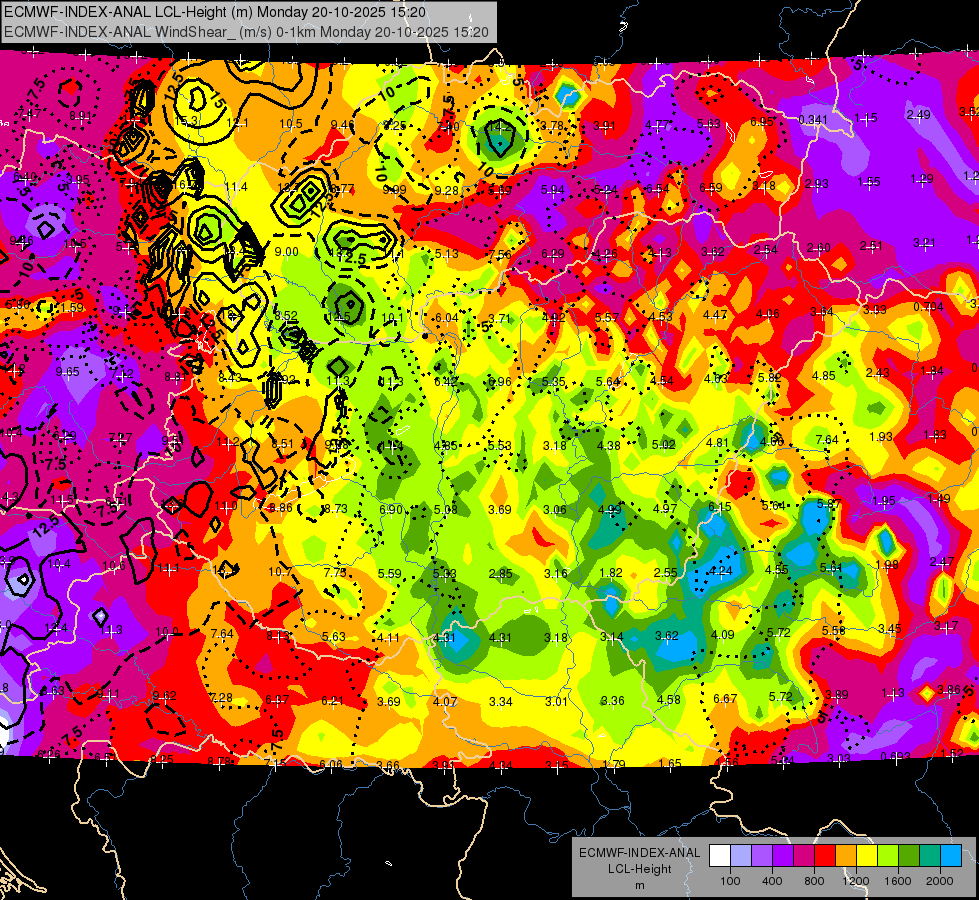The height and width of the screenshot is (900, 979).
Task: Click the legend title ECMWF-INDEX-ANAL
Action: click(x=639, y=853)
